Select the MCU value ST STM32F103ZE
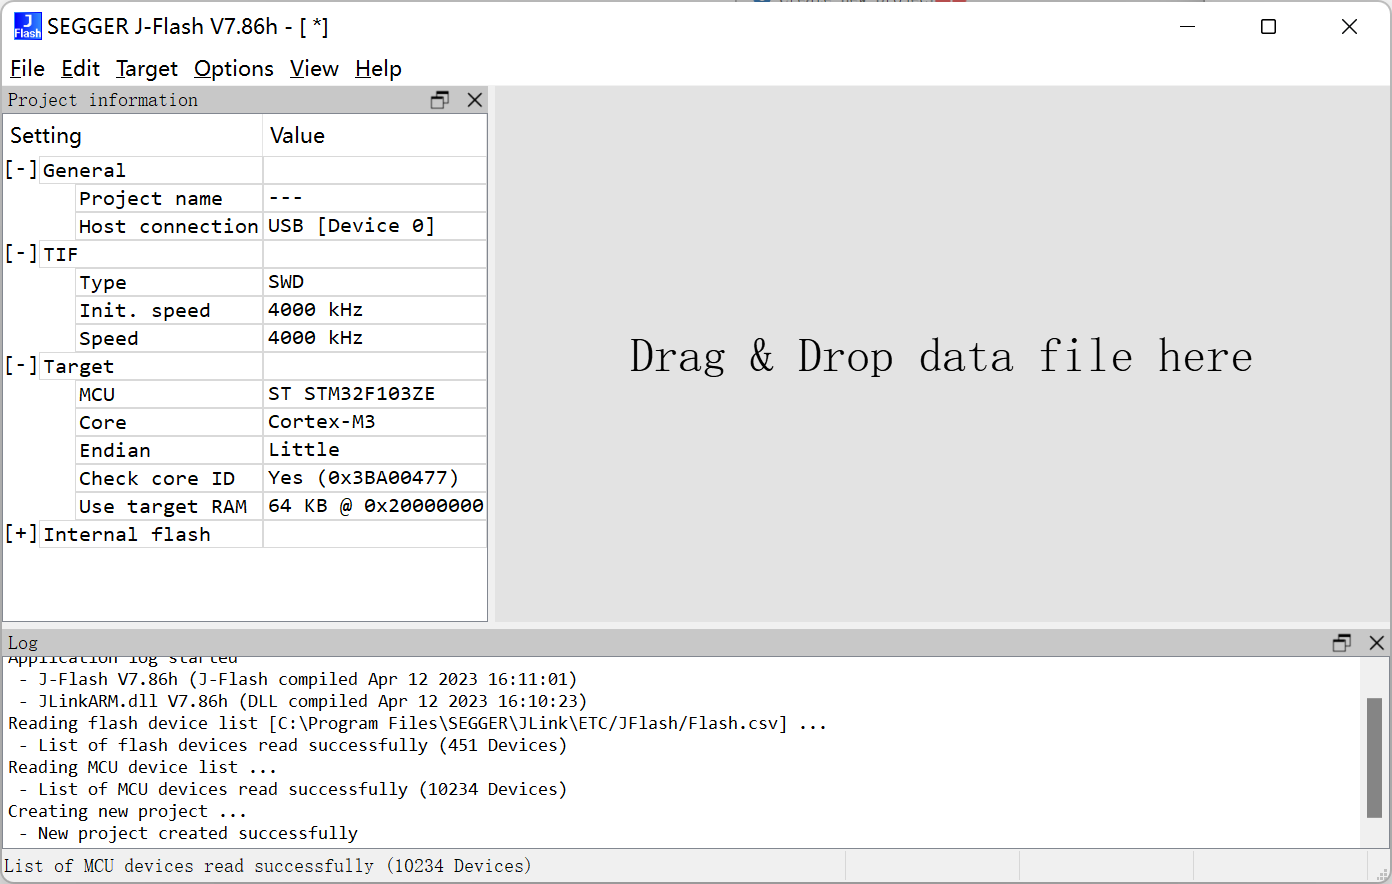Screen dimensions: 1392x884 click(x=351, y=394)
